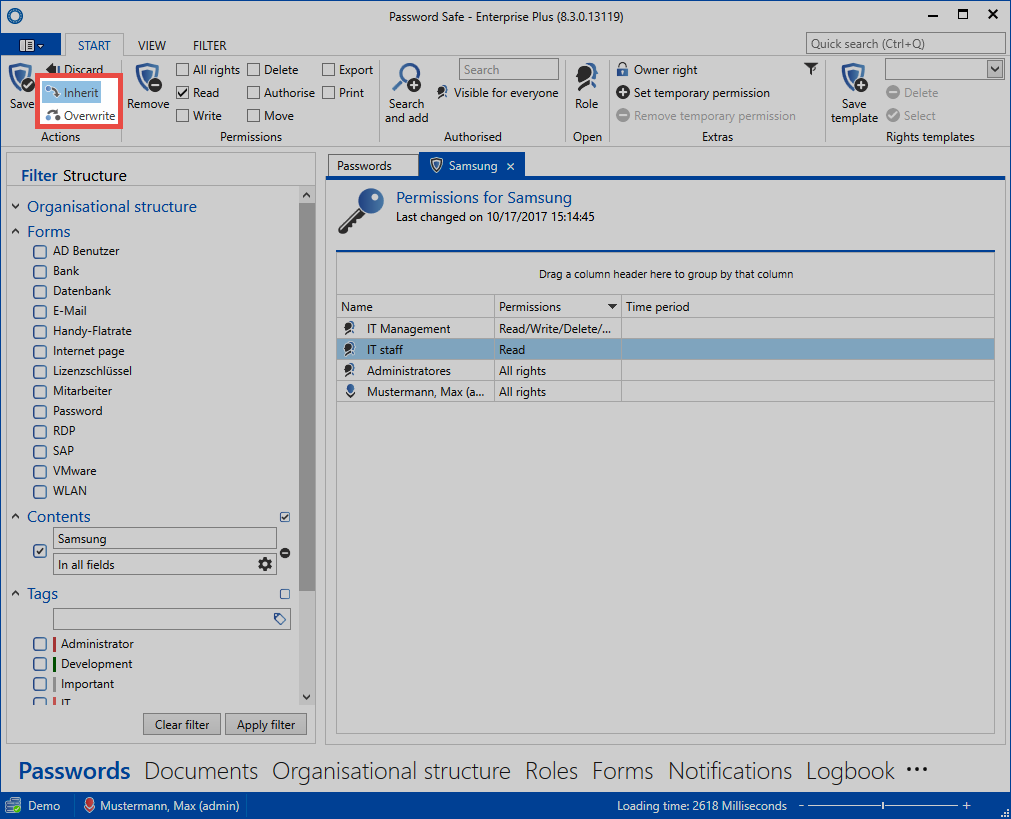Viewport: 1011px width, 819px height.
Task: Click Delete in Rights templates
Action: (912, 93)
